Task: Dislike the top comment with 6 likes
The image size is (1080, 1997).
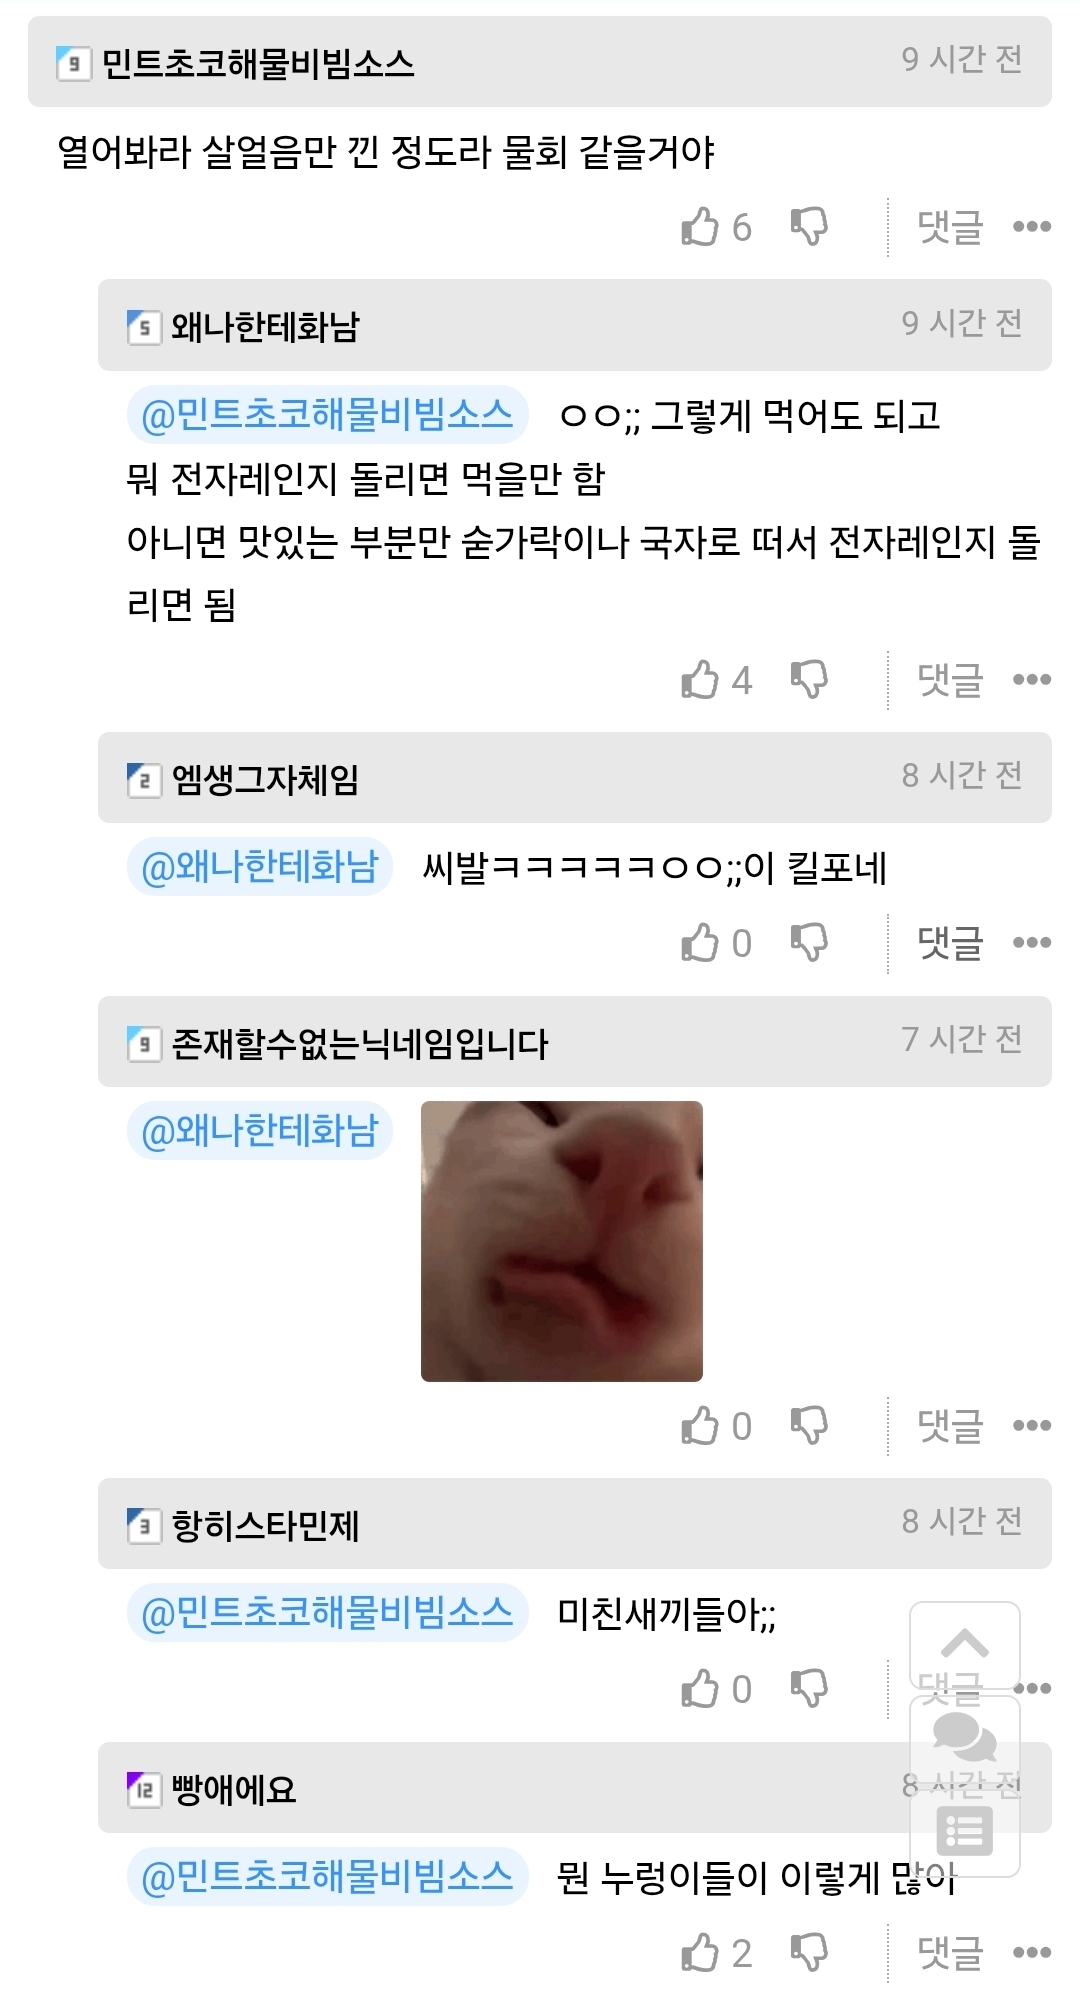Action: click(809, 227)
